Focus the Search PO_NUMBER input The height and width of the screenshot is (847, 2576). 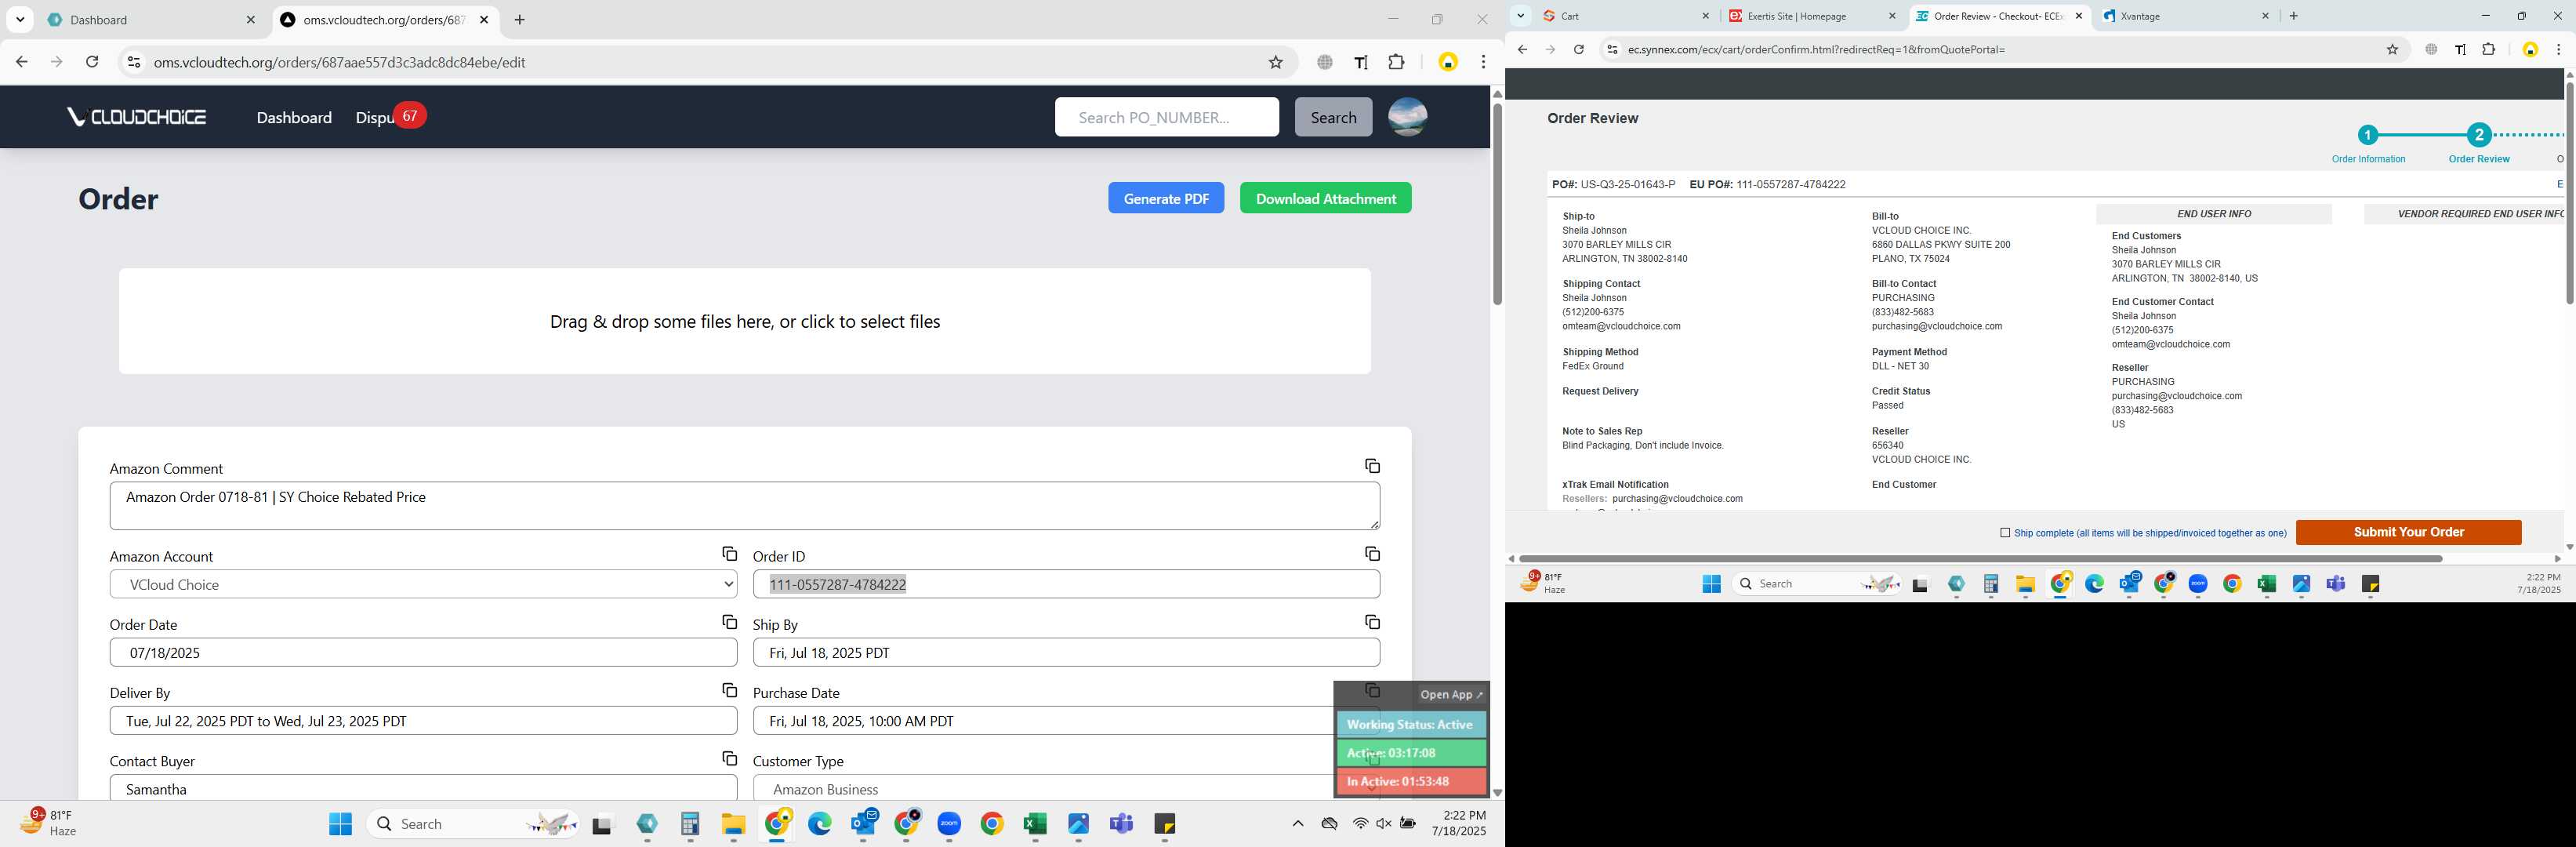pos(1166,117)
